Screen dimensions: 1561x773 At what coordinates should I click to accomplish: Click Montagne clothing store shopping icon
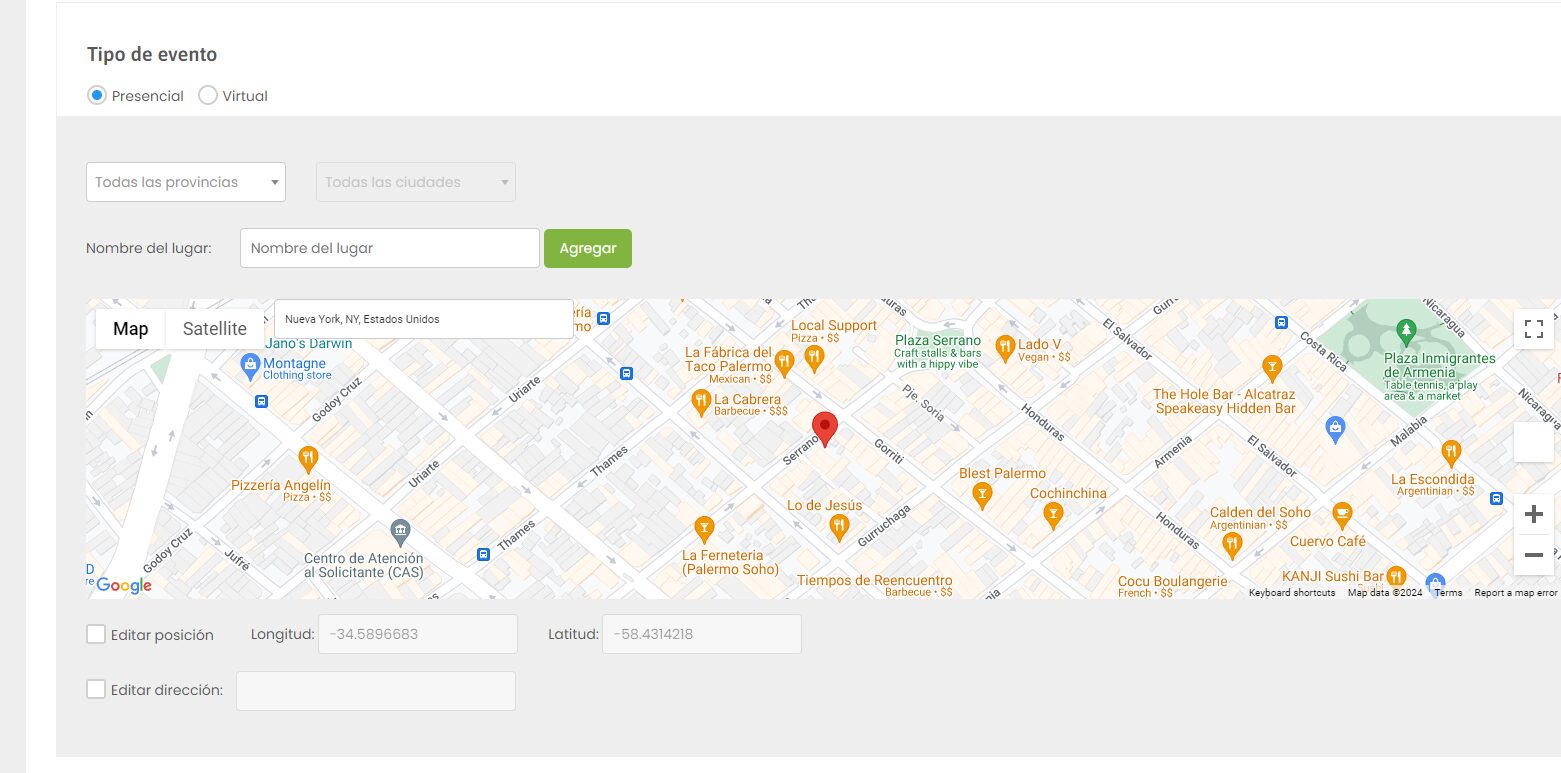click(x=251, y=368)
